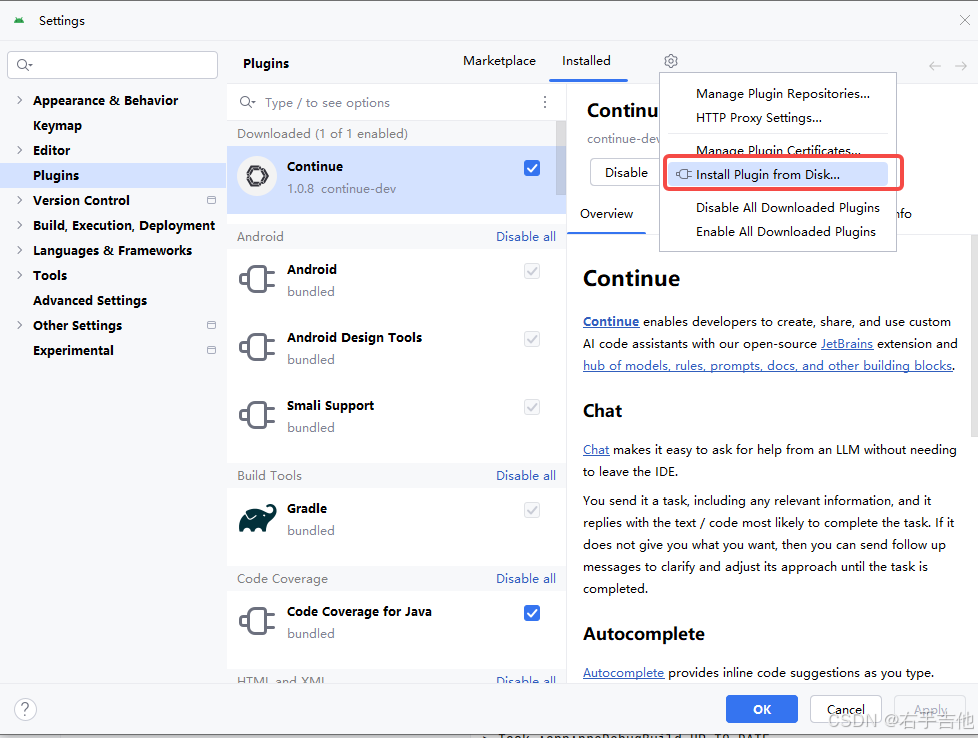The width and height of the screenshot is (978, 738).
Task: Expand Build, Execution, Deployment node
Action: tap(19, 225)
